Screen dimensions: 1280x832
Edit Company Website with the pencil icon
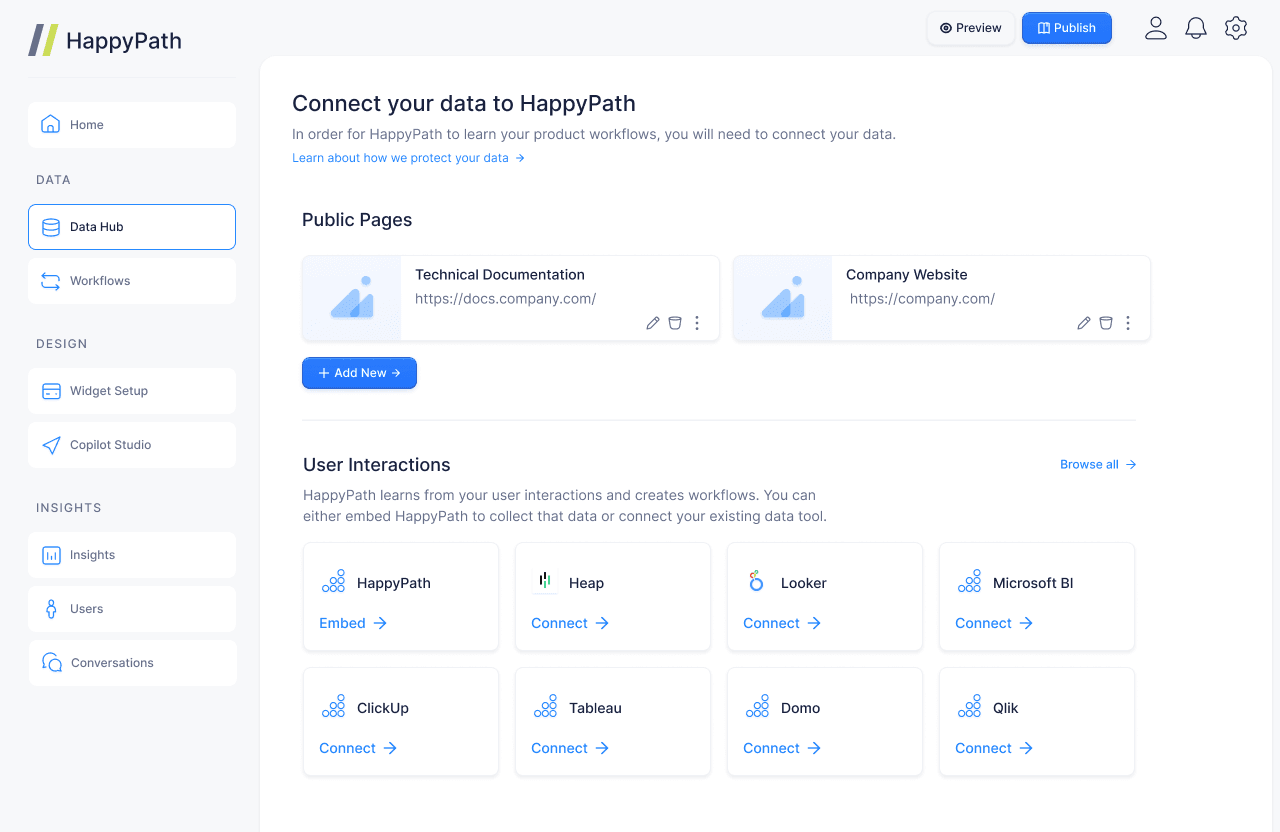point(1084,323)
